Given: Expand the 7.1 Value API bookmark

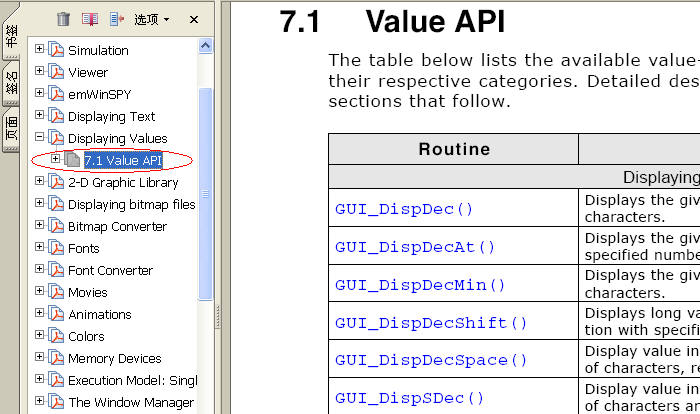Looking at the screenshot, I should pyautogui.click(x=55, y=158).
